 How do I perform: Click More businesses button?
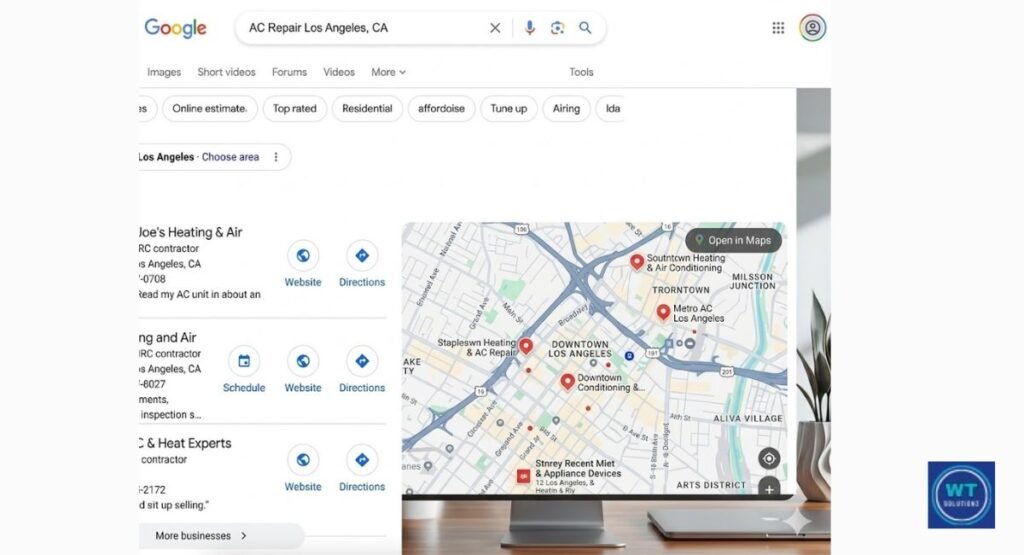click(x=221, y=535)
